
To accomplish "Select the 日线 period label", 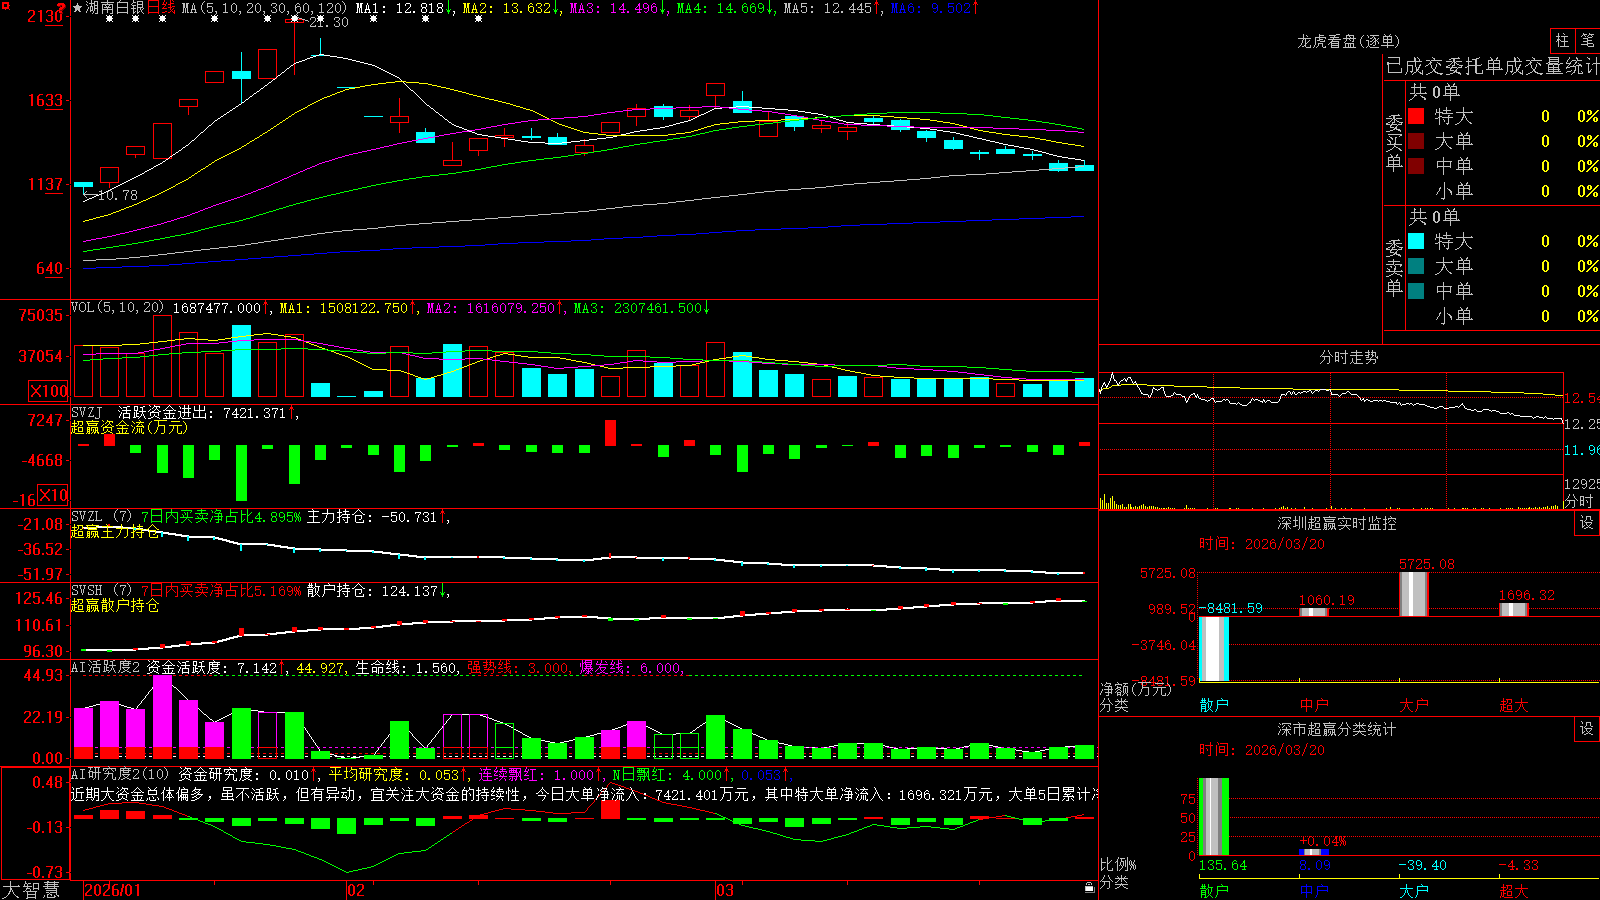I will tap(161, 8).
